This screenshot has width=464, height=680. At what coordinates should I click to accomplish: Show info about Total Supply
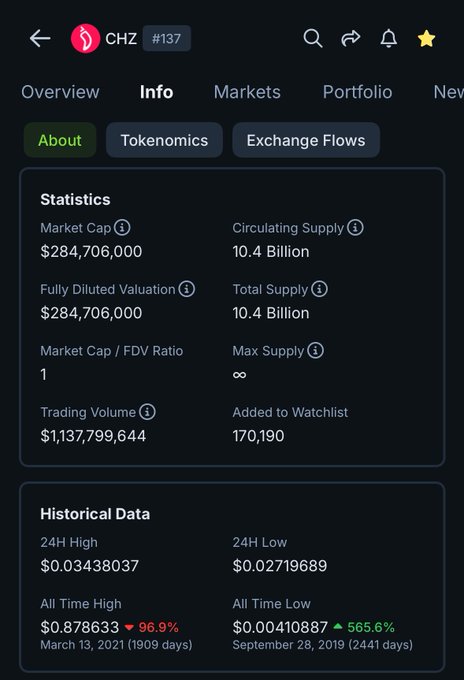pyautogui.click(x=320, y=289)
